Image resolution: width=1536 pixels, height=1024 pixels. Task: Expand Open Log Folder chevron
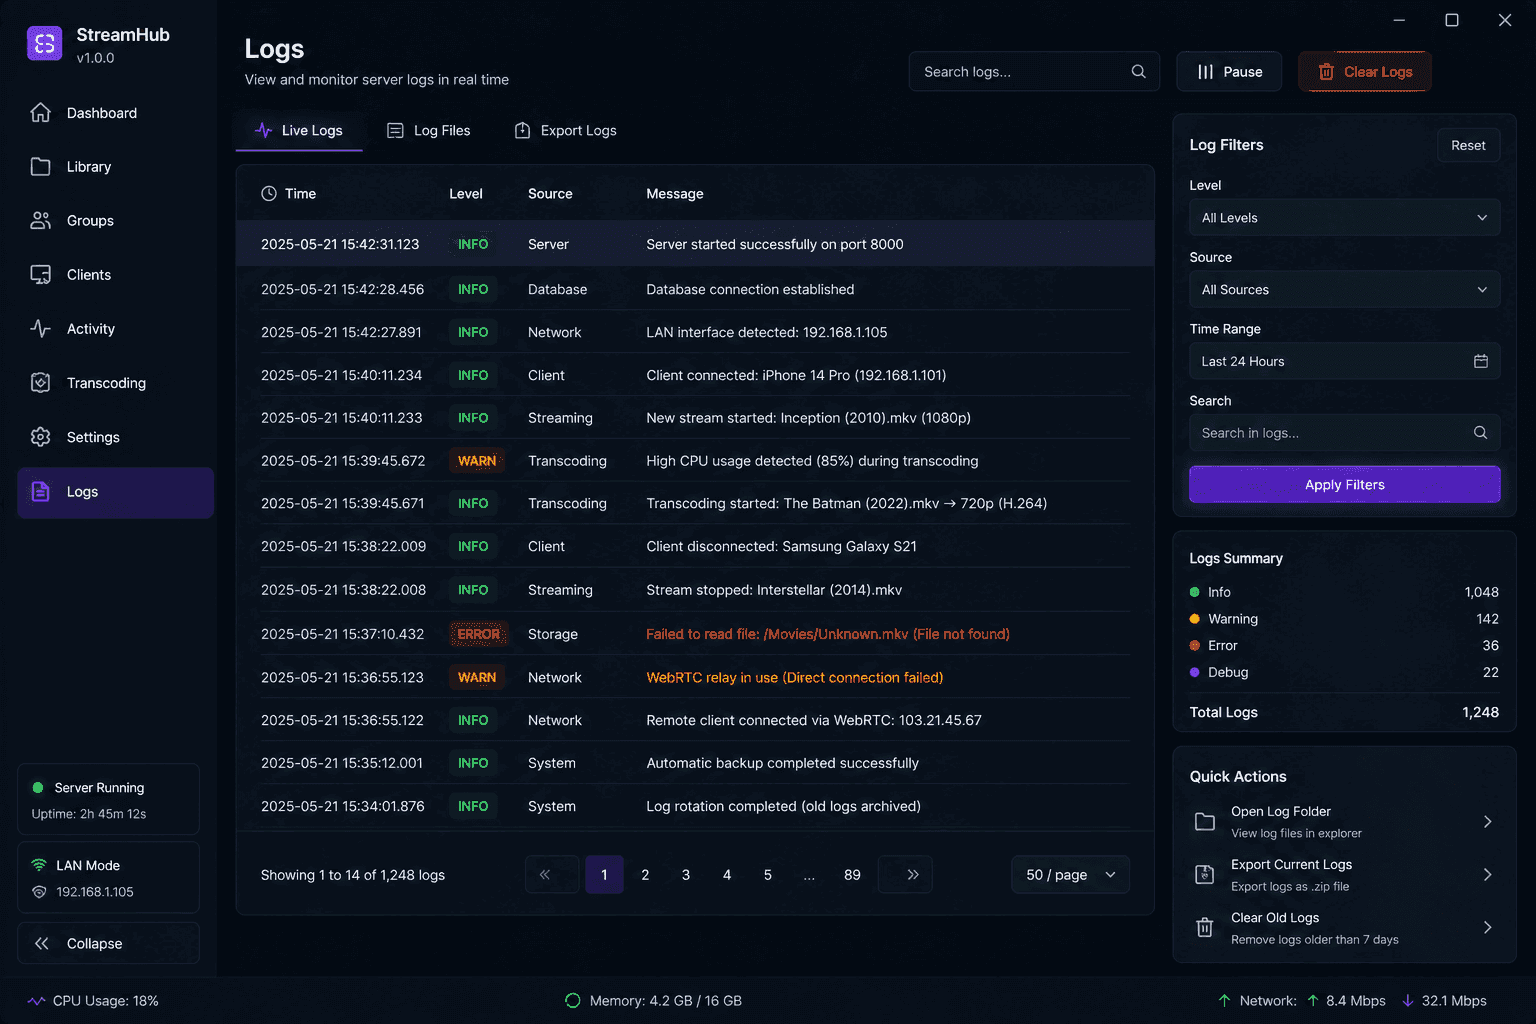[1488, 822]
